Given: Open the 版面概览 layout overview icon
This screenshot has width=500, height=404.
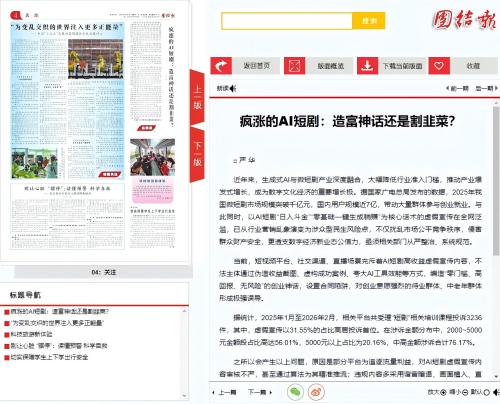Looking at the screenshot, I should coord(294,66).
